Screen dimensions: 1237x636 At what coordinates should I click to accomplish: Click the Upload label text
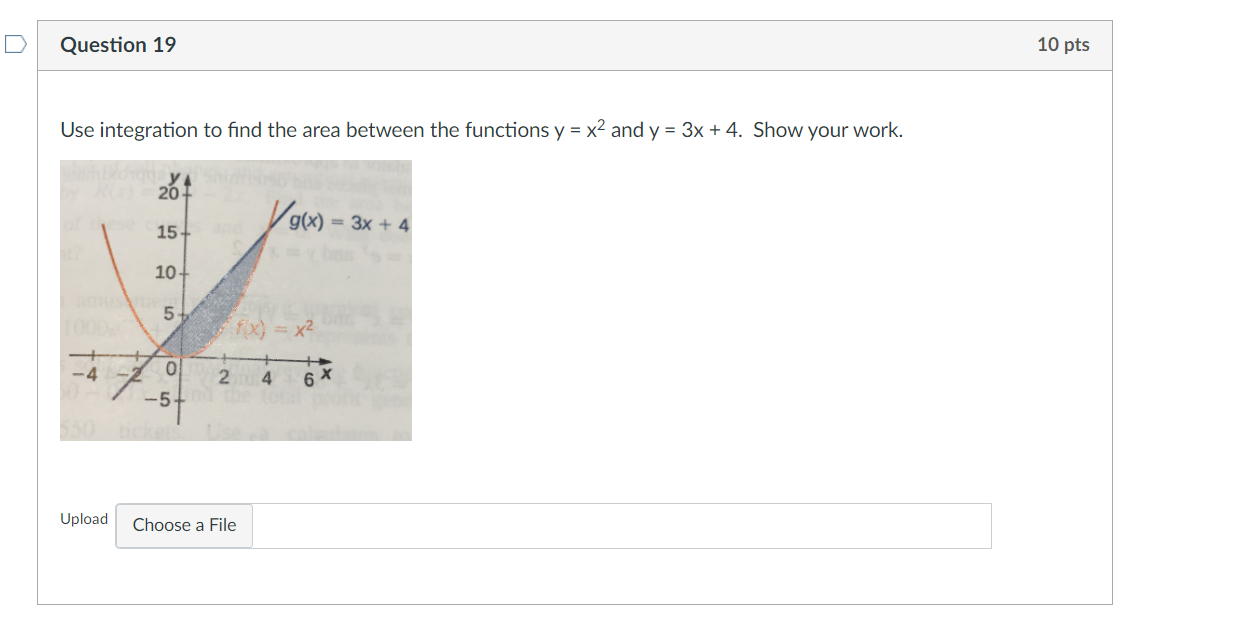pyautogui.click(x=84, y=518)
